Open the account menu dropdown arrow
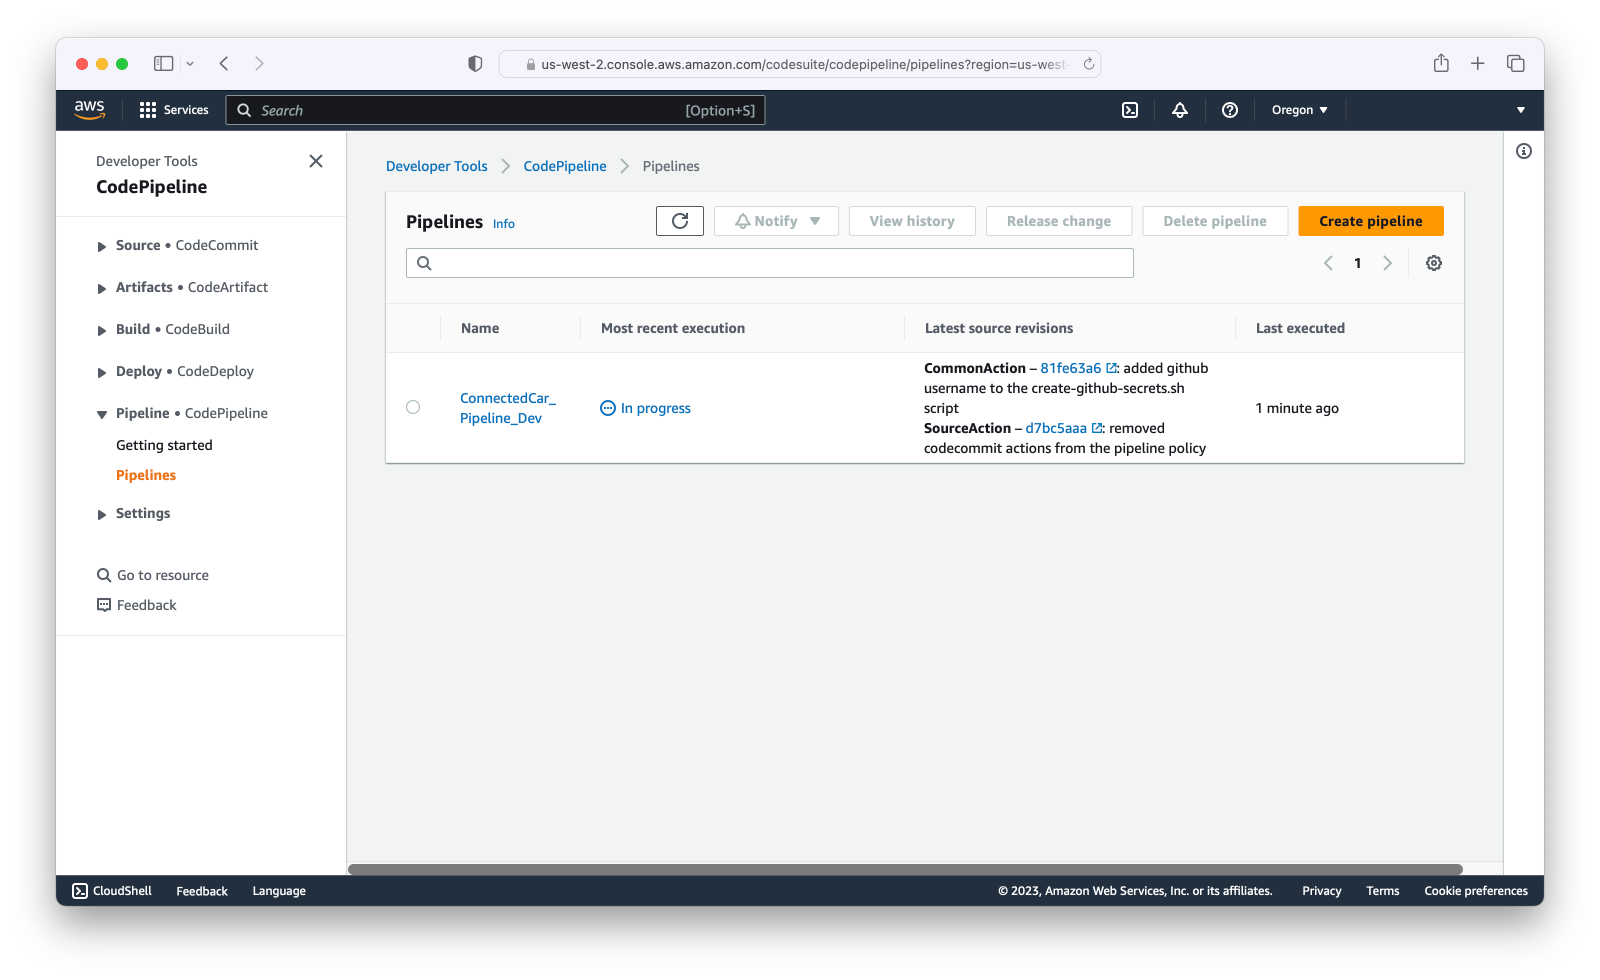 click(1521, 110)
